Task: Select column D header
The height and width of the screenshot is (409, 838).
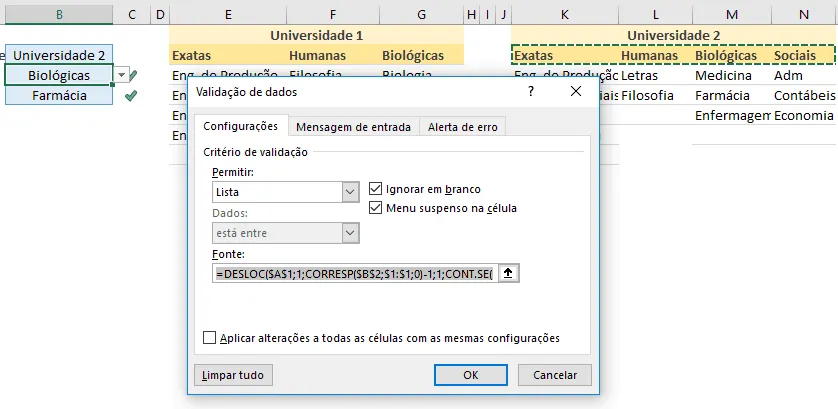Action: click(x=160, y=14)
